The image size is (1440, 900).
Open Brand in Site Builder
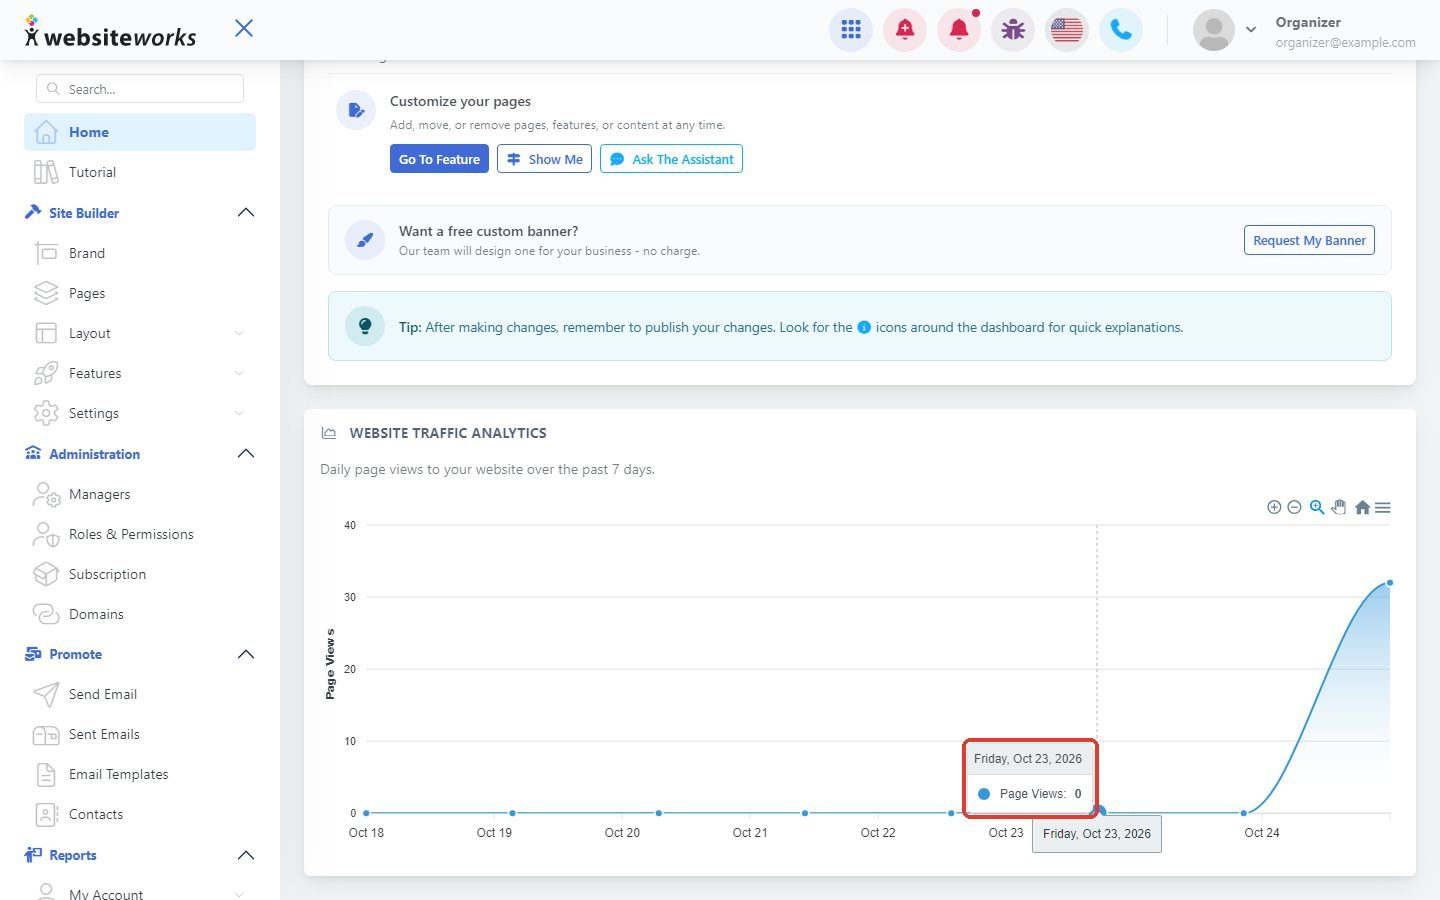click(140, 253)
